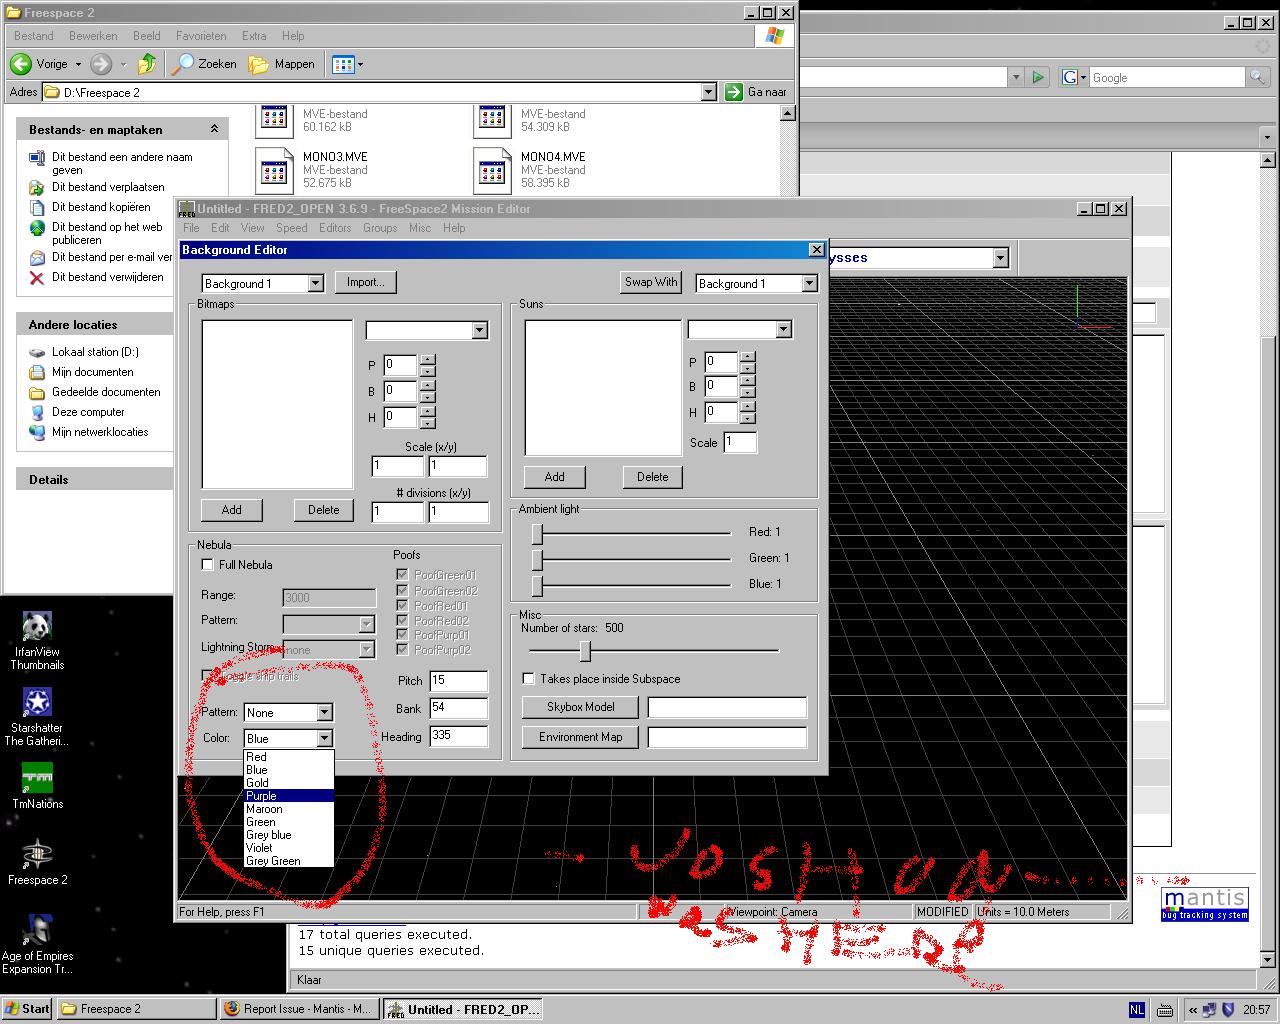Click the copy file (kopiëren) icon
Screen dimensions: 1280x1024
click(x=37, y=207)
